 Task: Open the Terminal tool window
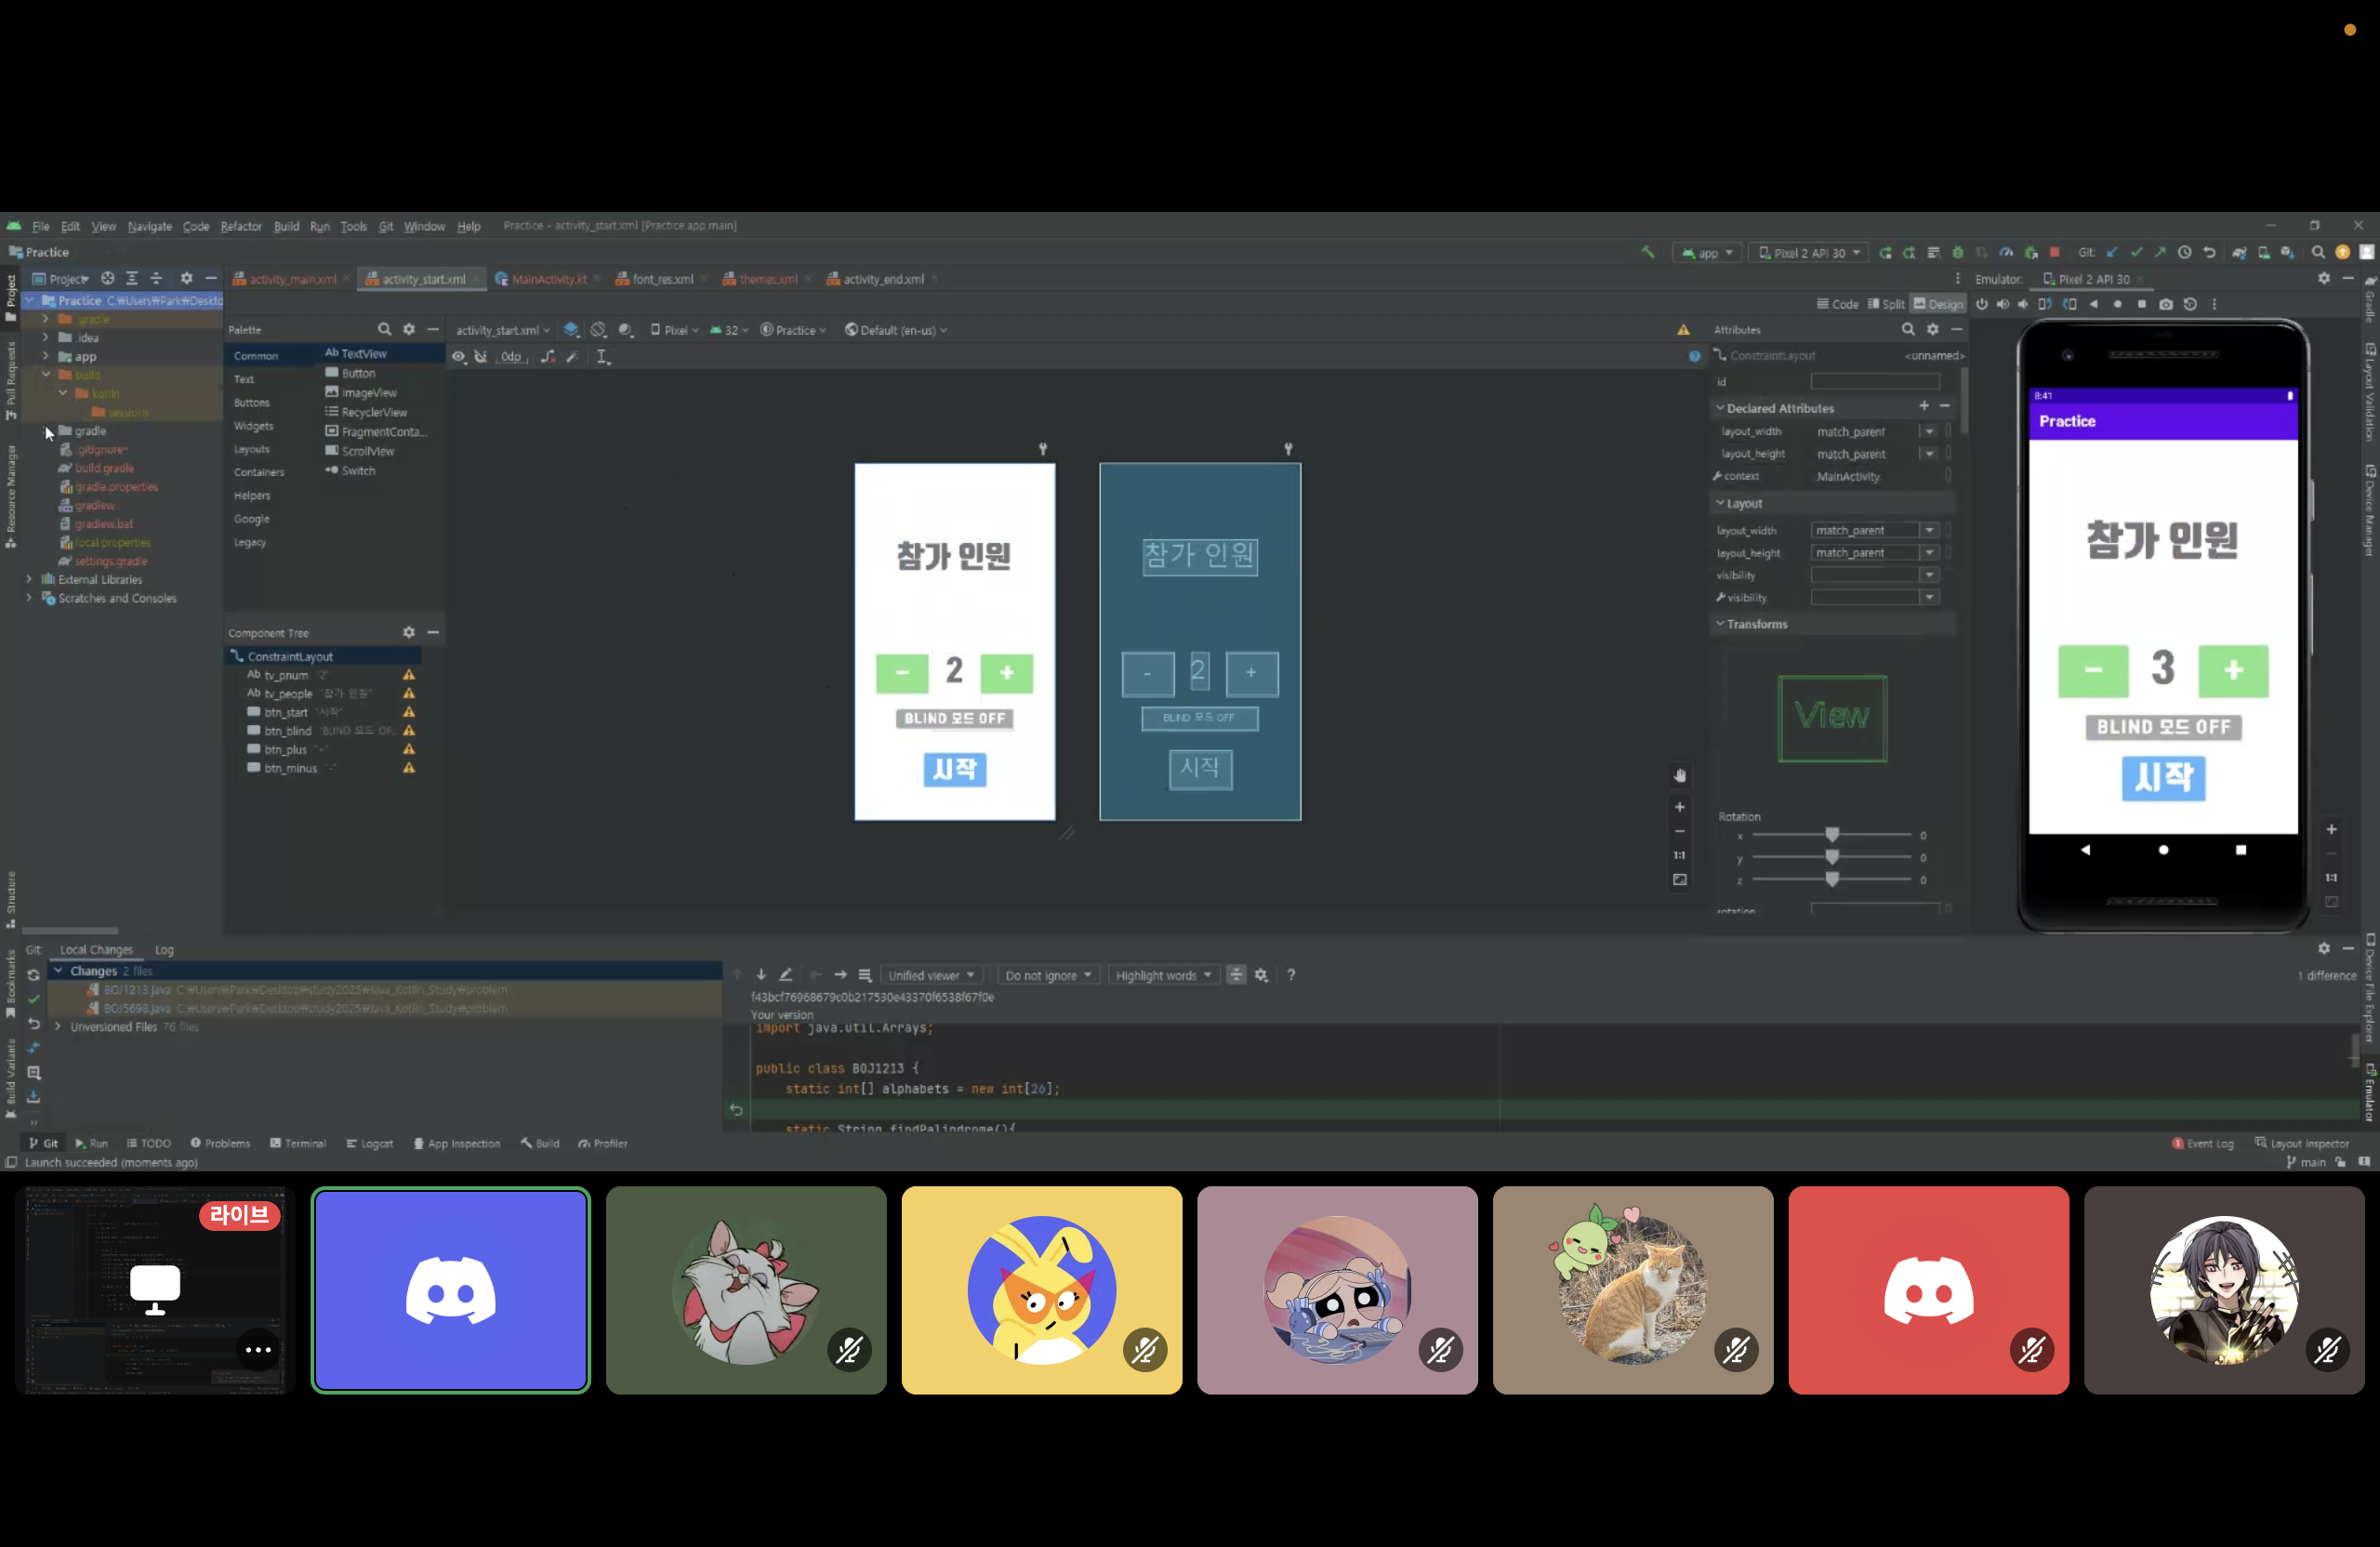coord(298,1143)
